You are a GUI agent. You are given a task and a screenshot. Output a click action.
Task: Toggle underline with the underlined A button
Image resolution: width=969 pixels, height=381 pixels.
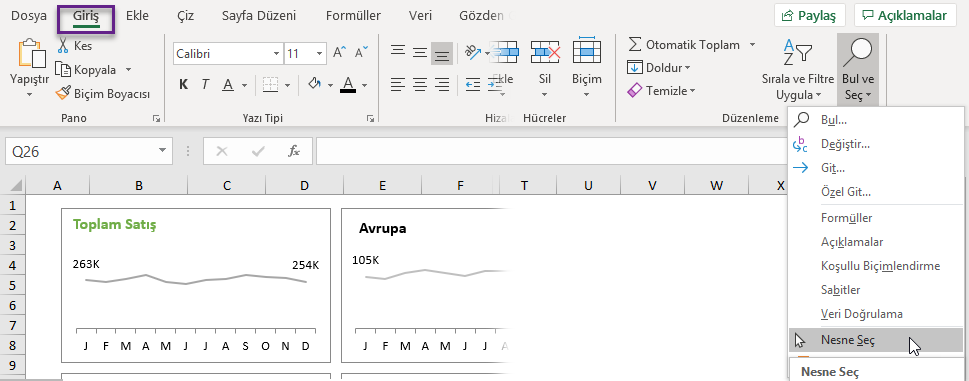(x=227, y=85)
